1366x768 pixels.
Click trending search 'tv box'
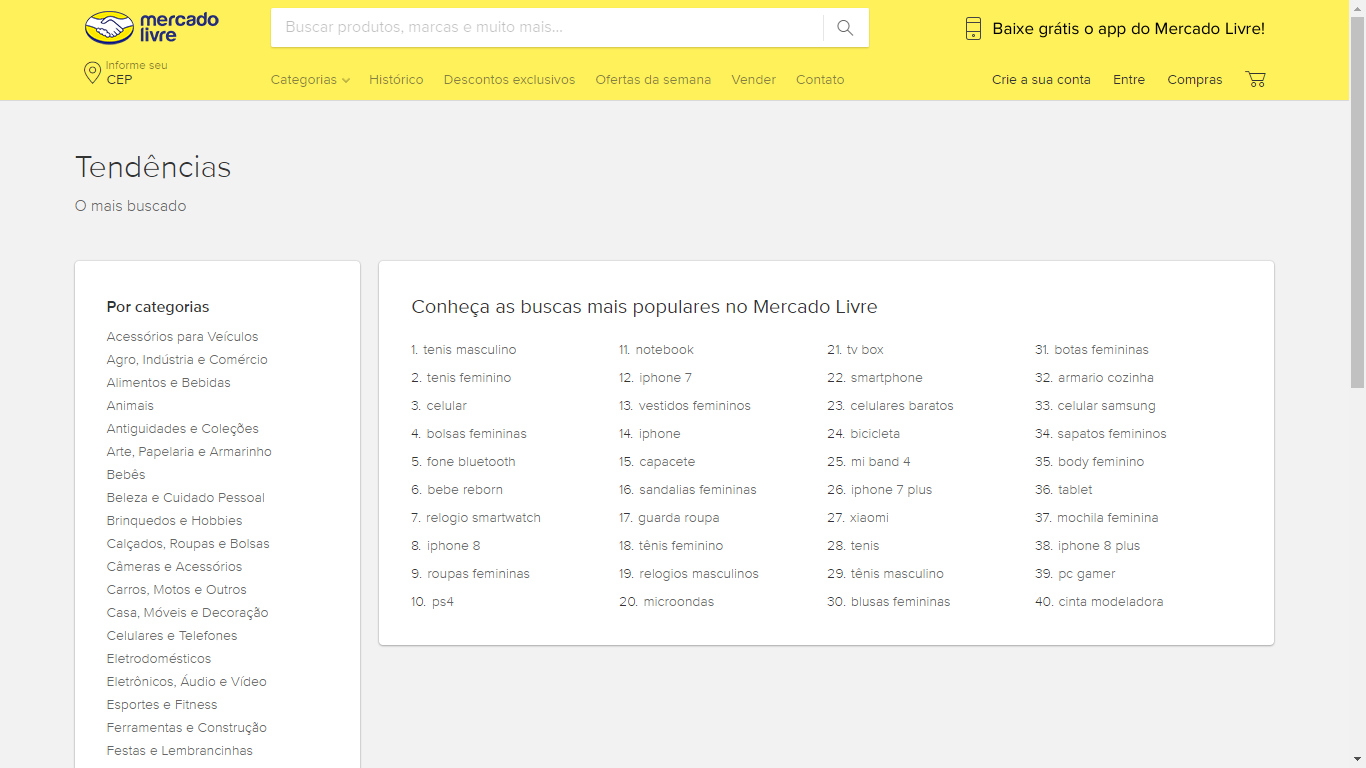865,350
